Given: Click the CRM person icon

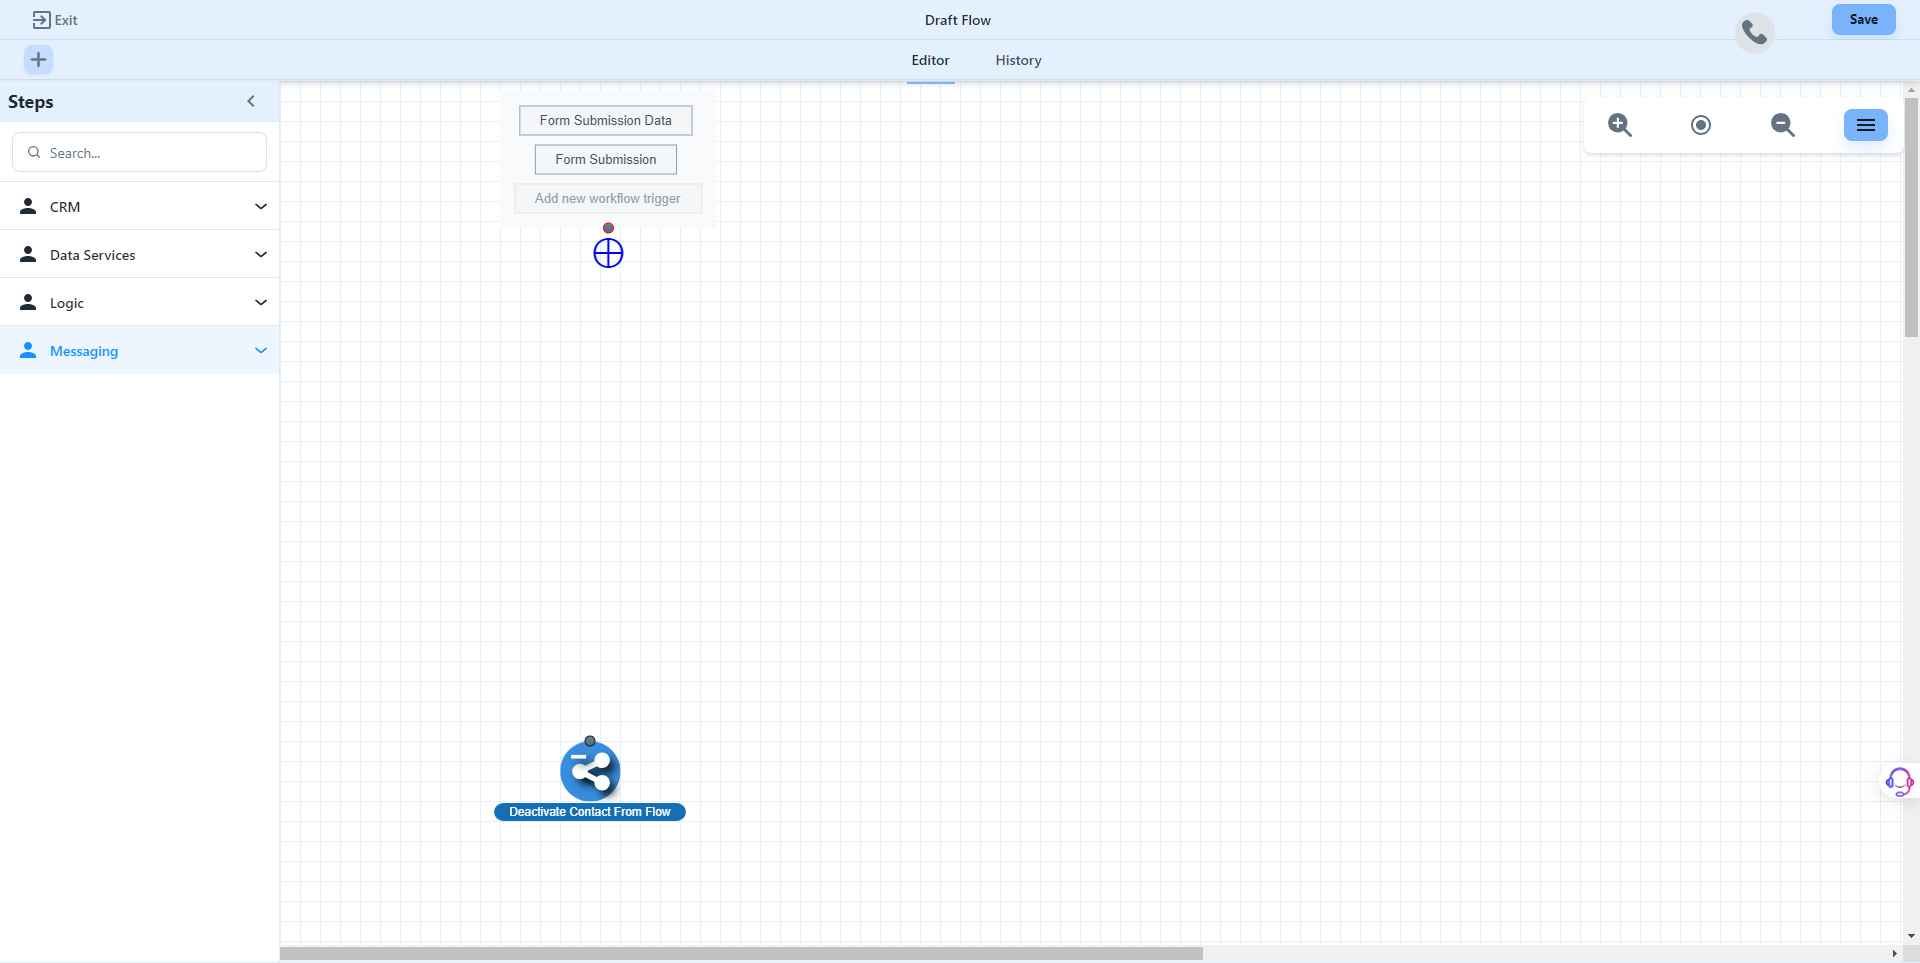Looking at the screenshot, I should (x=28, y=206).
